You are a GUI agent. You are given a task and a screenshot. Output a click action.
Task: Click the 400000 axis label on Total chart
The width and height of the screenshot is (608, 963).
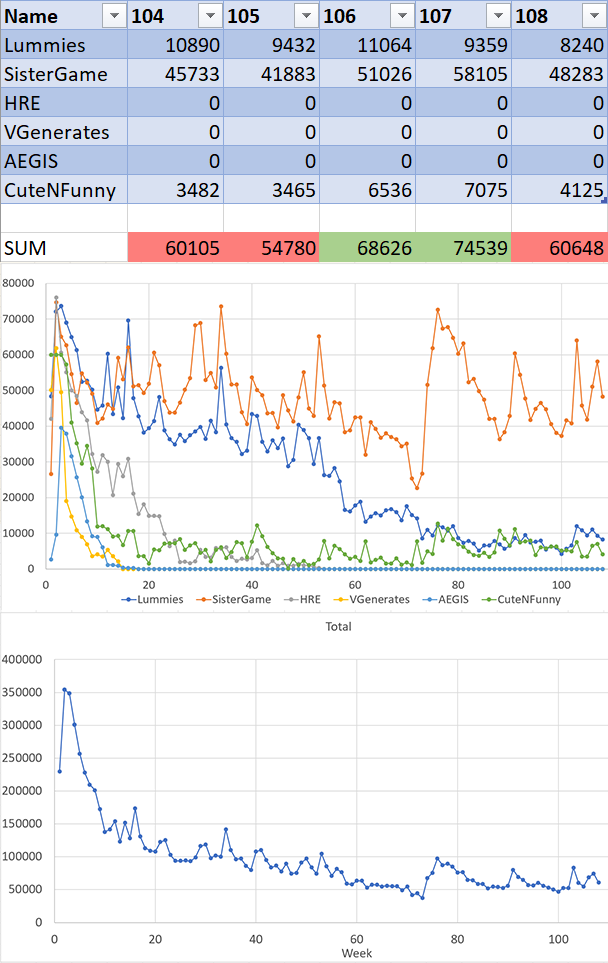coord(22,659)
